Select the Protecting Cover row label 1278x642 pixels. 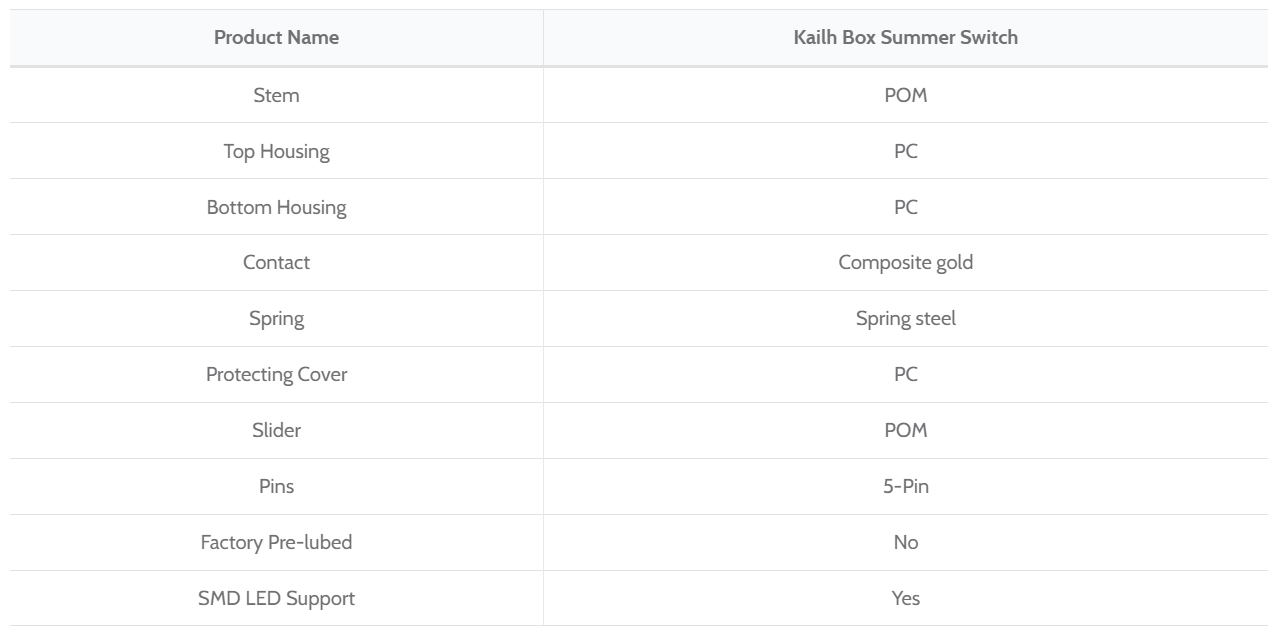coord(276,374)
